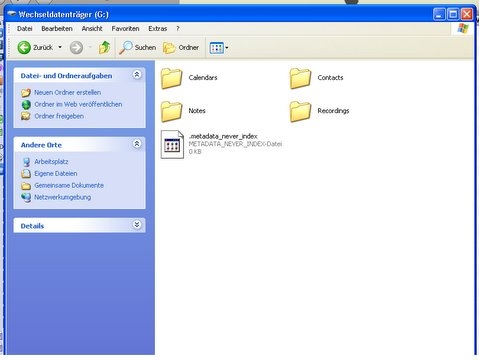This screenshot has width=479, height=361.
Task: Click the views layout icon
Action: (217, 48)
